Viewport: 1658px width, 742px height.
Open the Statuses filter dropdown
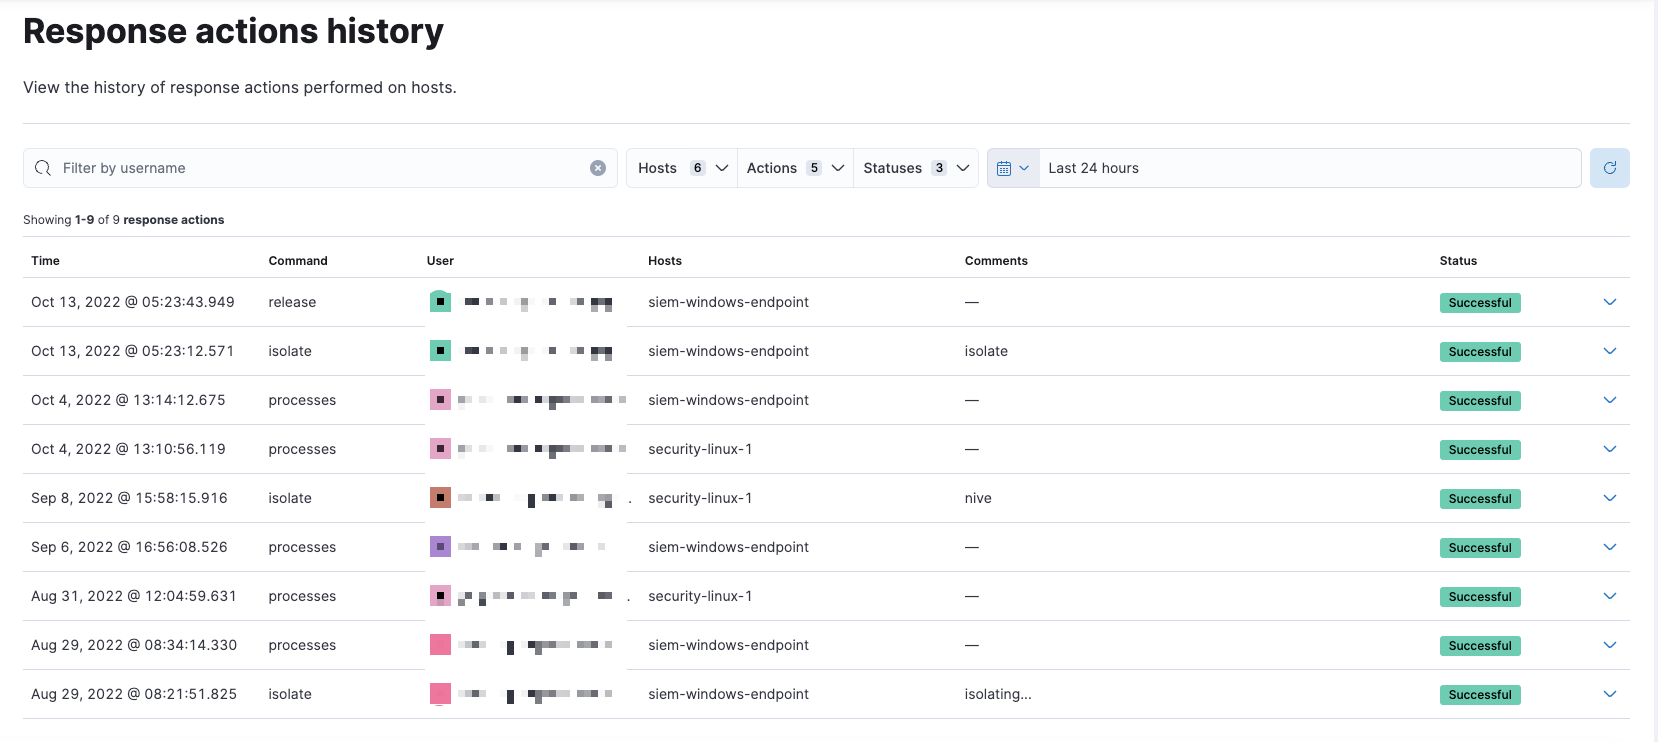[x=915, y=168]
